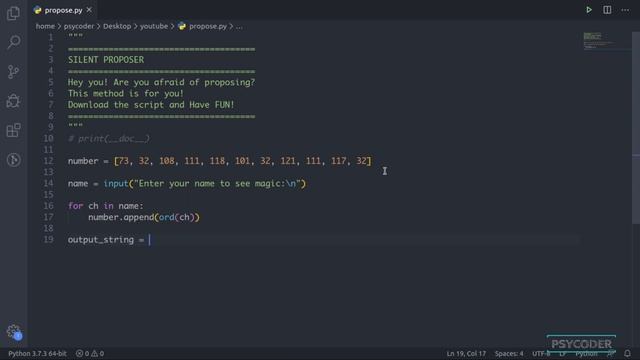Show the errors and warnings count

click(x=90, y=353)
